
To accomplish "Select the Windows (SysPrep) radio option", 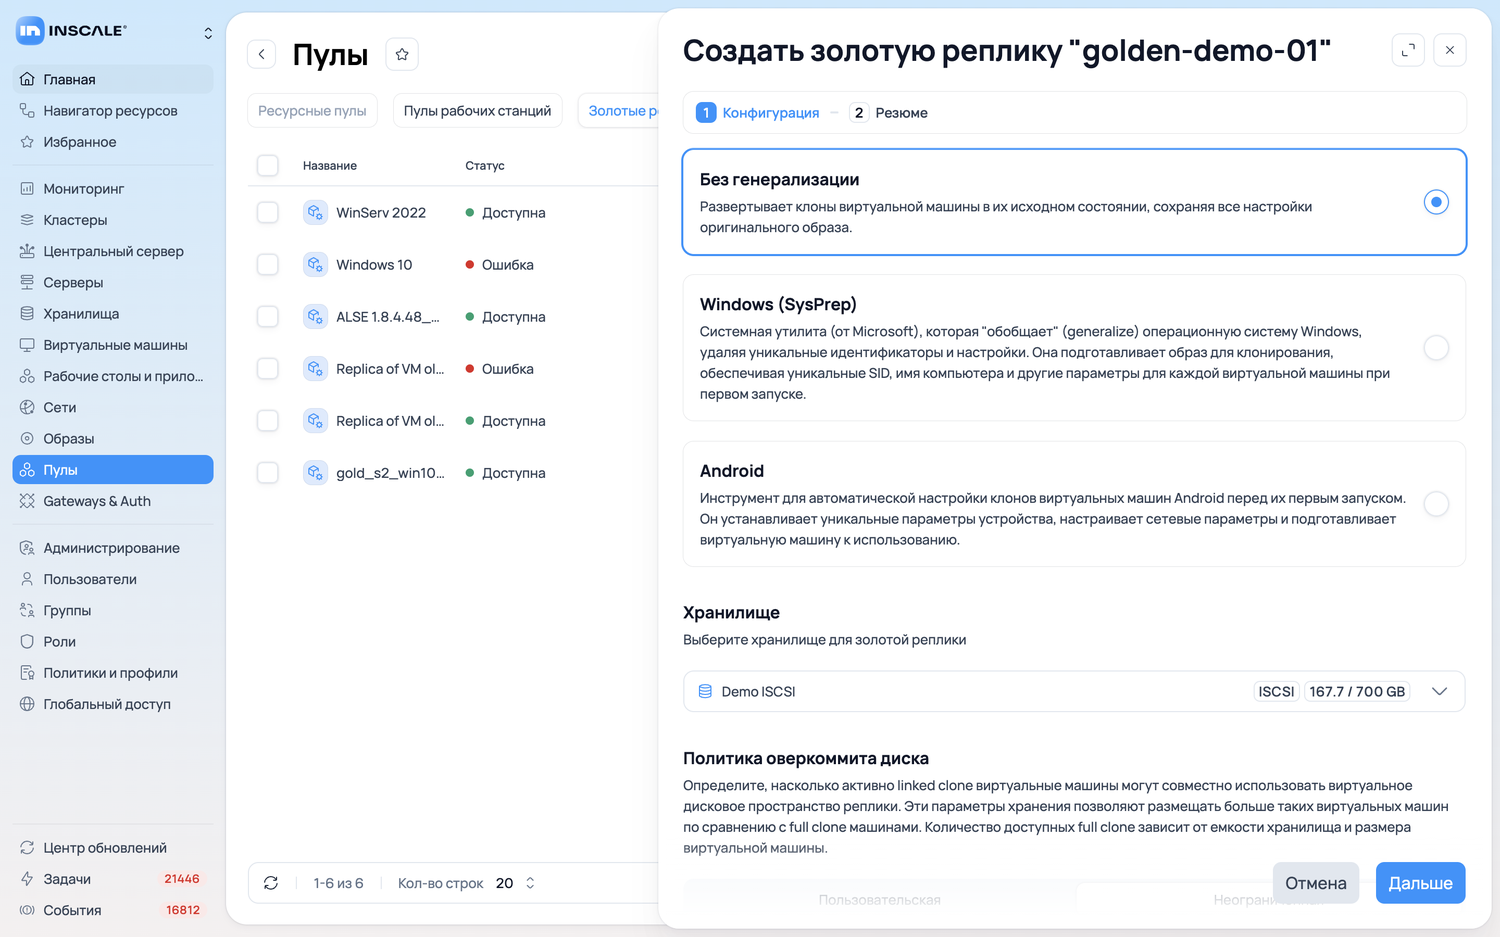I will (x=1436, y=348).
